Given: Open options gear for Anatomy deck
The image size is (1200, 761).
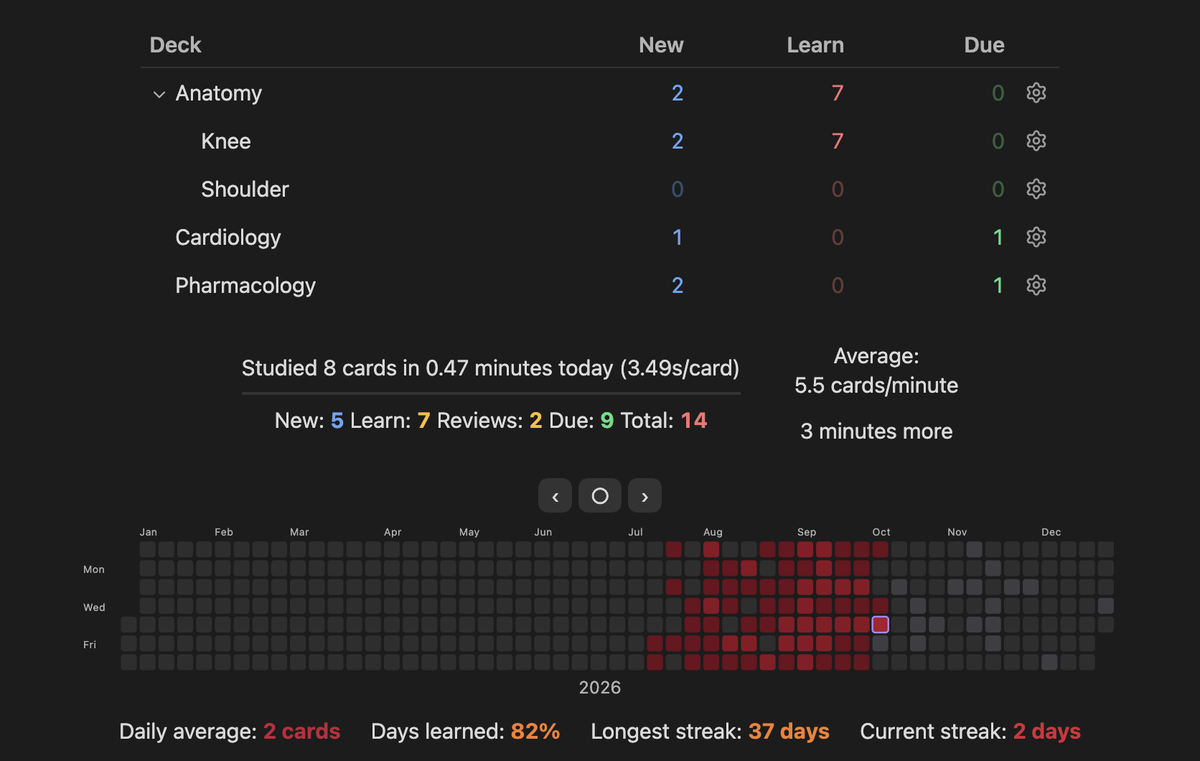Looking at the screenshot, I should coord(1036,93).
